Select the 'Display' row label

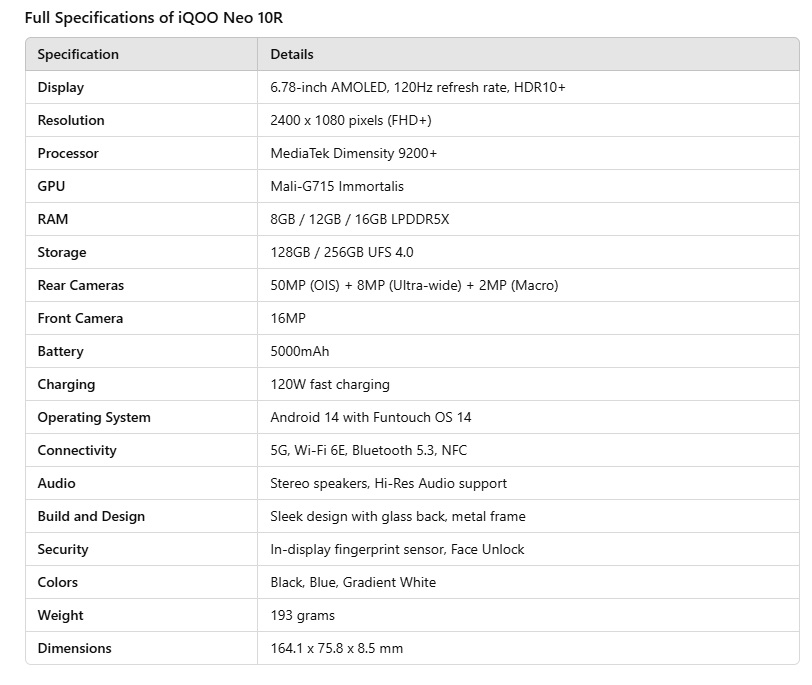(x=61, y=87)
